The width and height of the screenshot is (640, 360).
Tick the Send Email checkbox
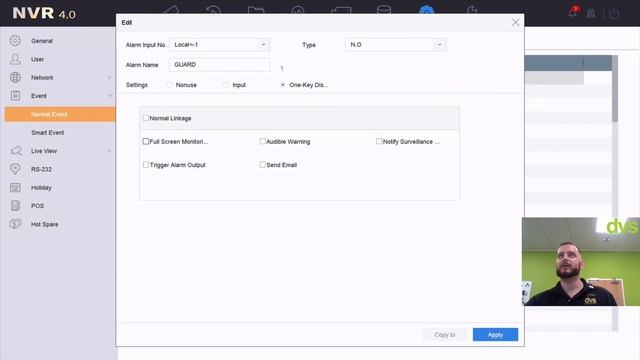click(262, 164)
